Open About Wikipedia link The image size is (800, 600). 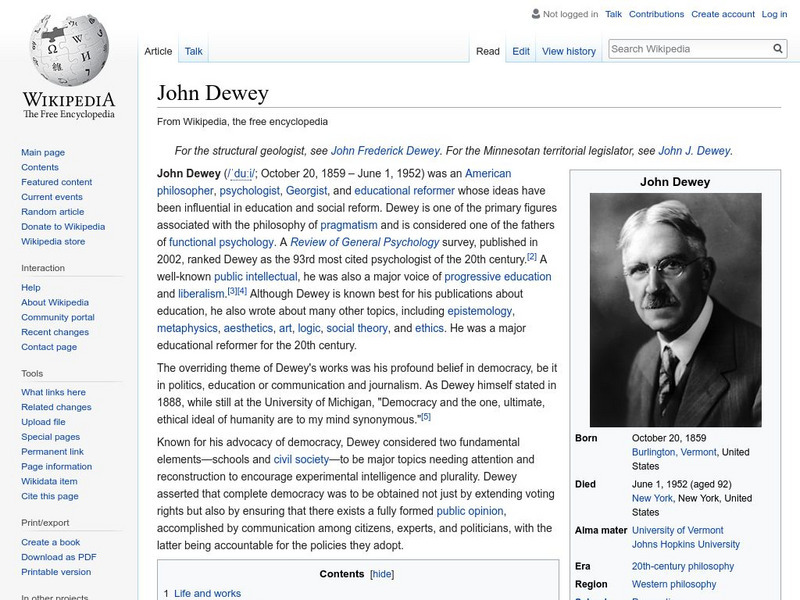55,302
